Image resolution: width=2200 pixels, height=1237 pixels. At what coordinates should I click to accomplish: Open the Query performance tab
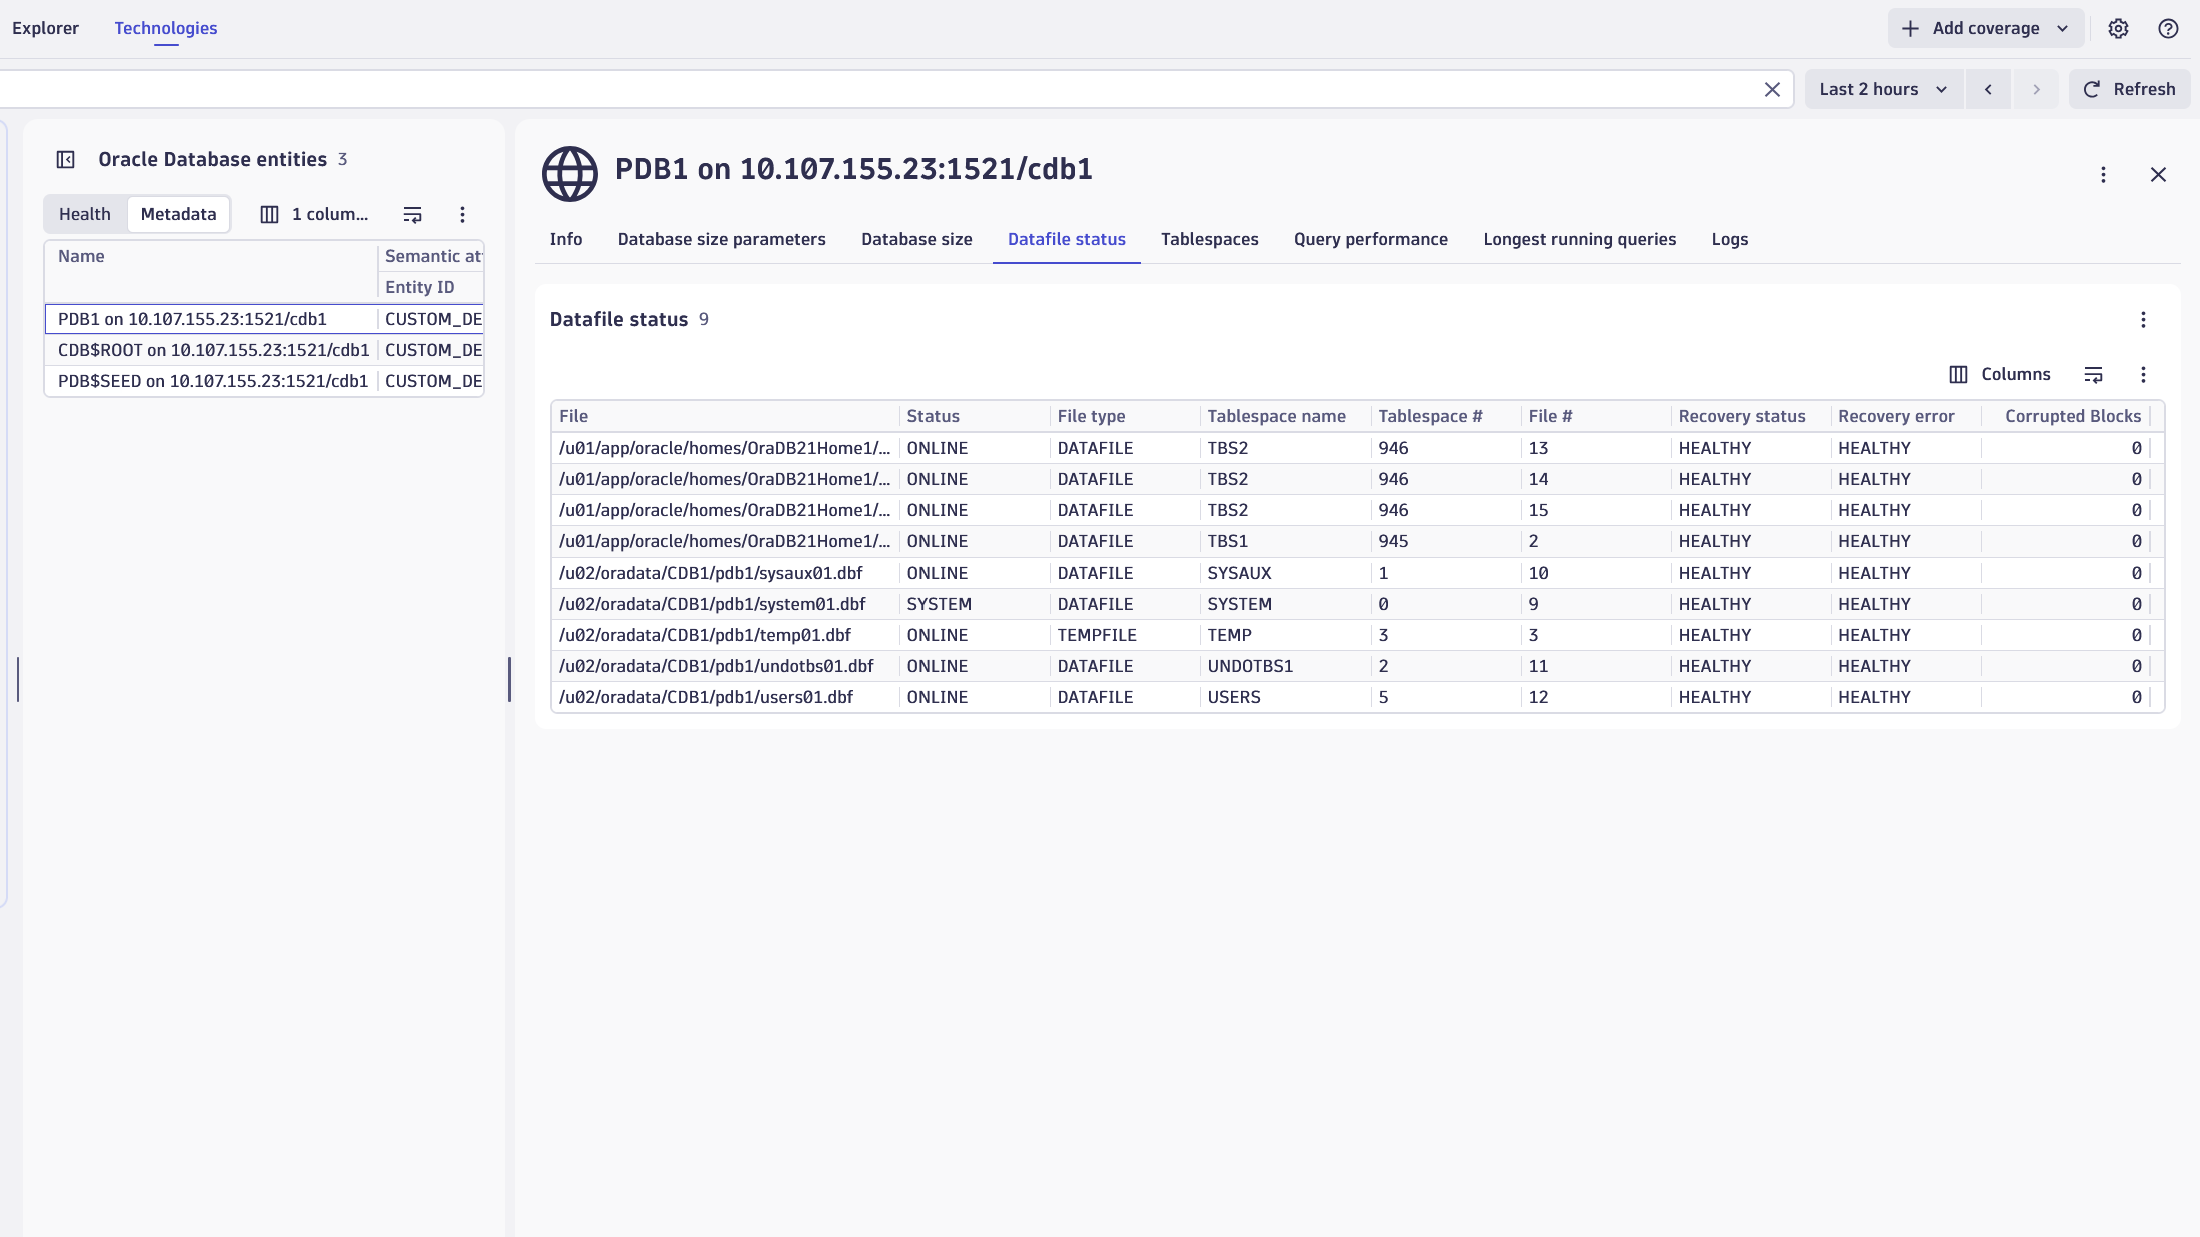[1370, 239]
